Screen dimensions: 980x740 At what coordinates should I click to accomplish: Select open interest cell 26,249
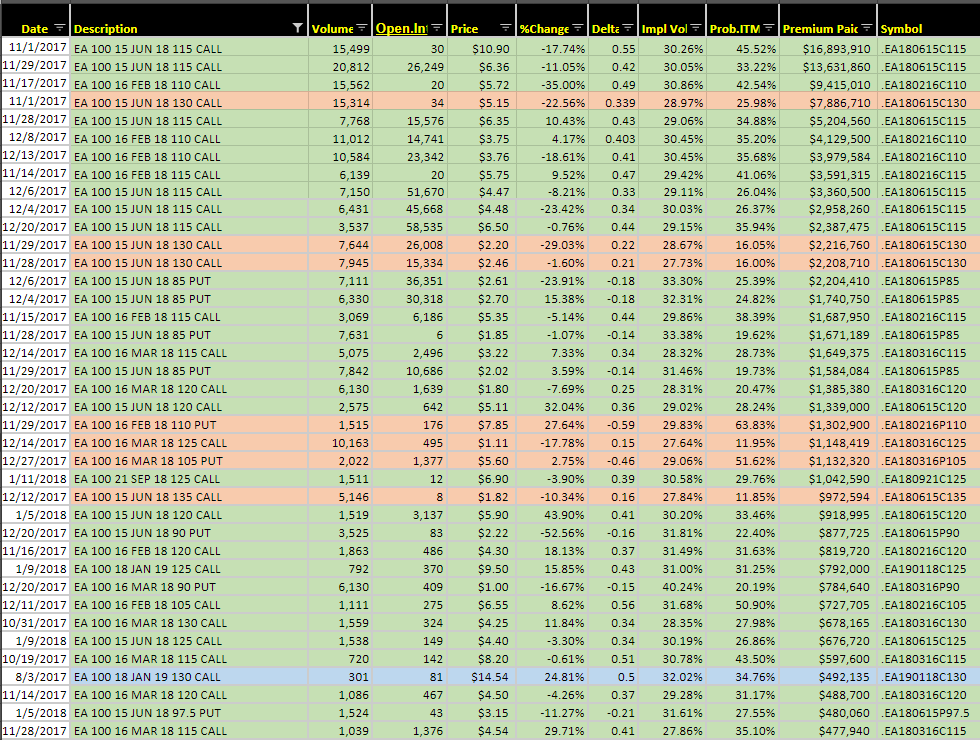(x=409, y=67)
